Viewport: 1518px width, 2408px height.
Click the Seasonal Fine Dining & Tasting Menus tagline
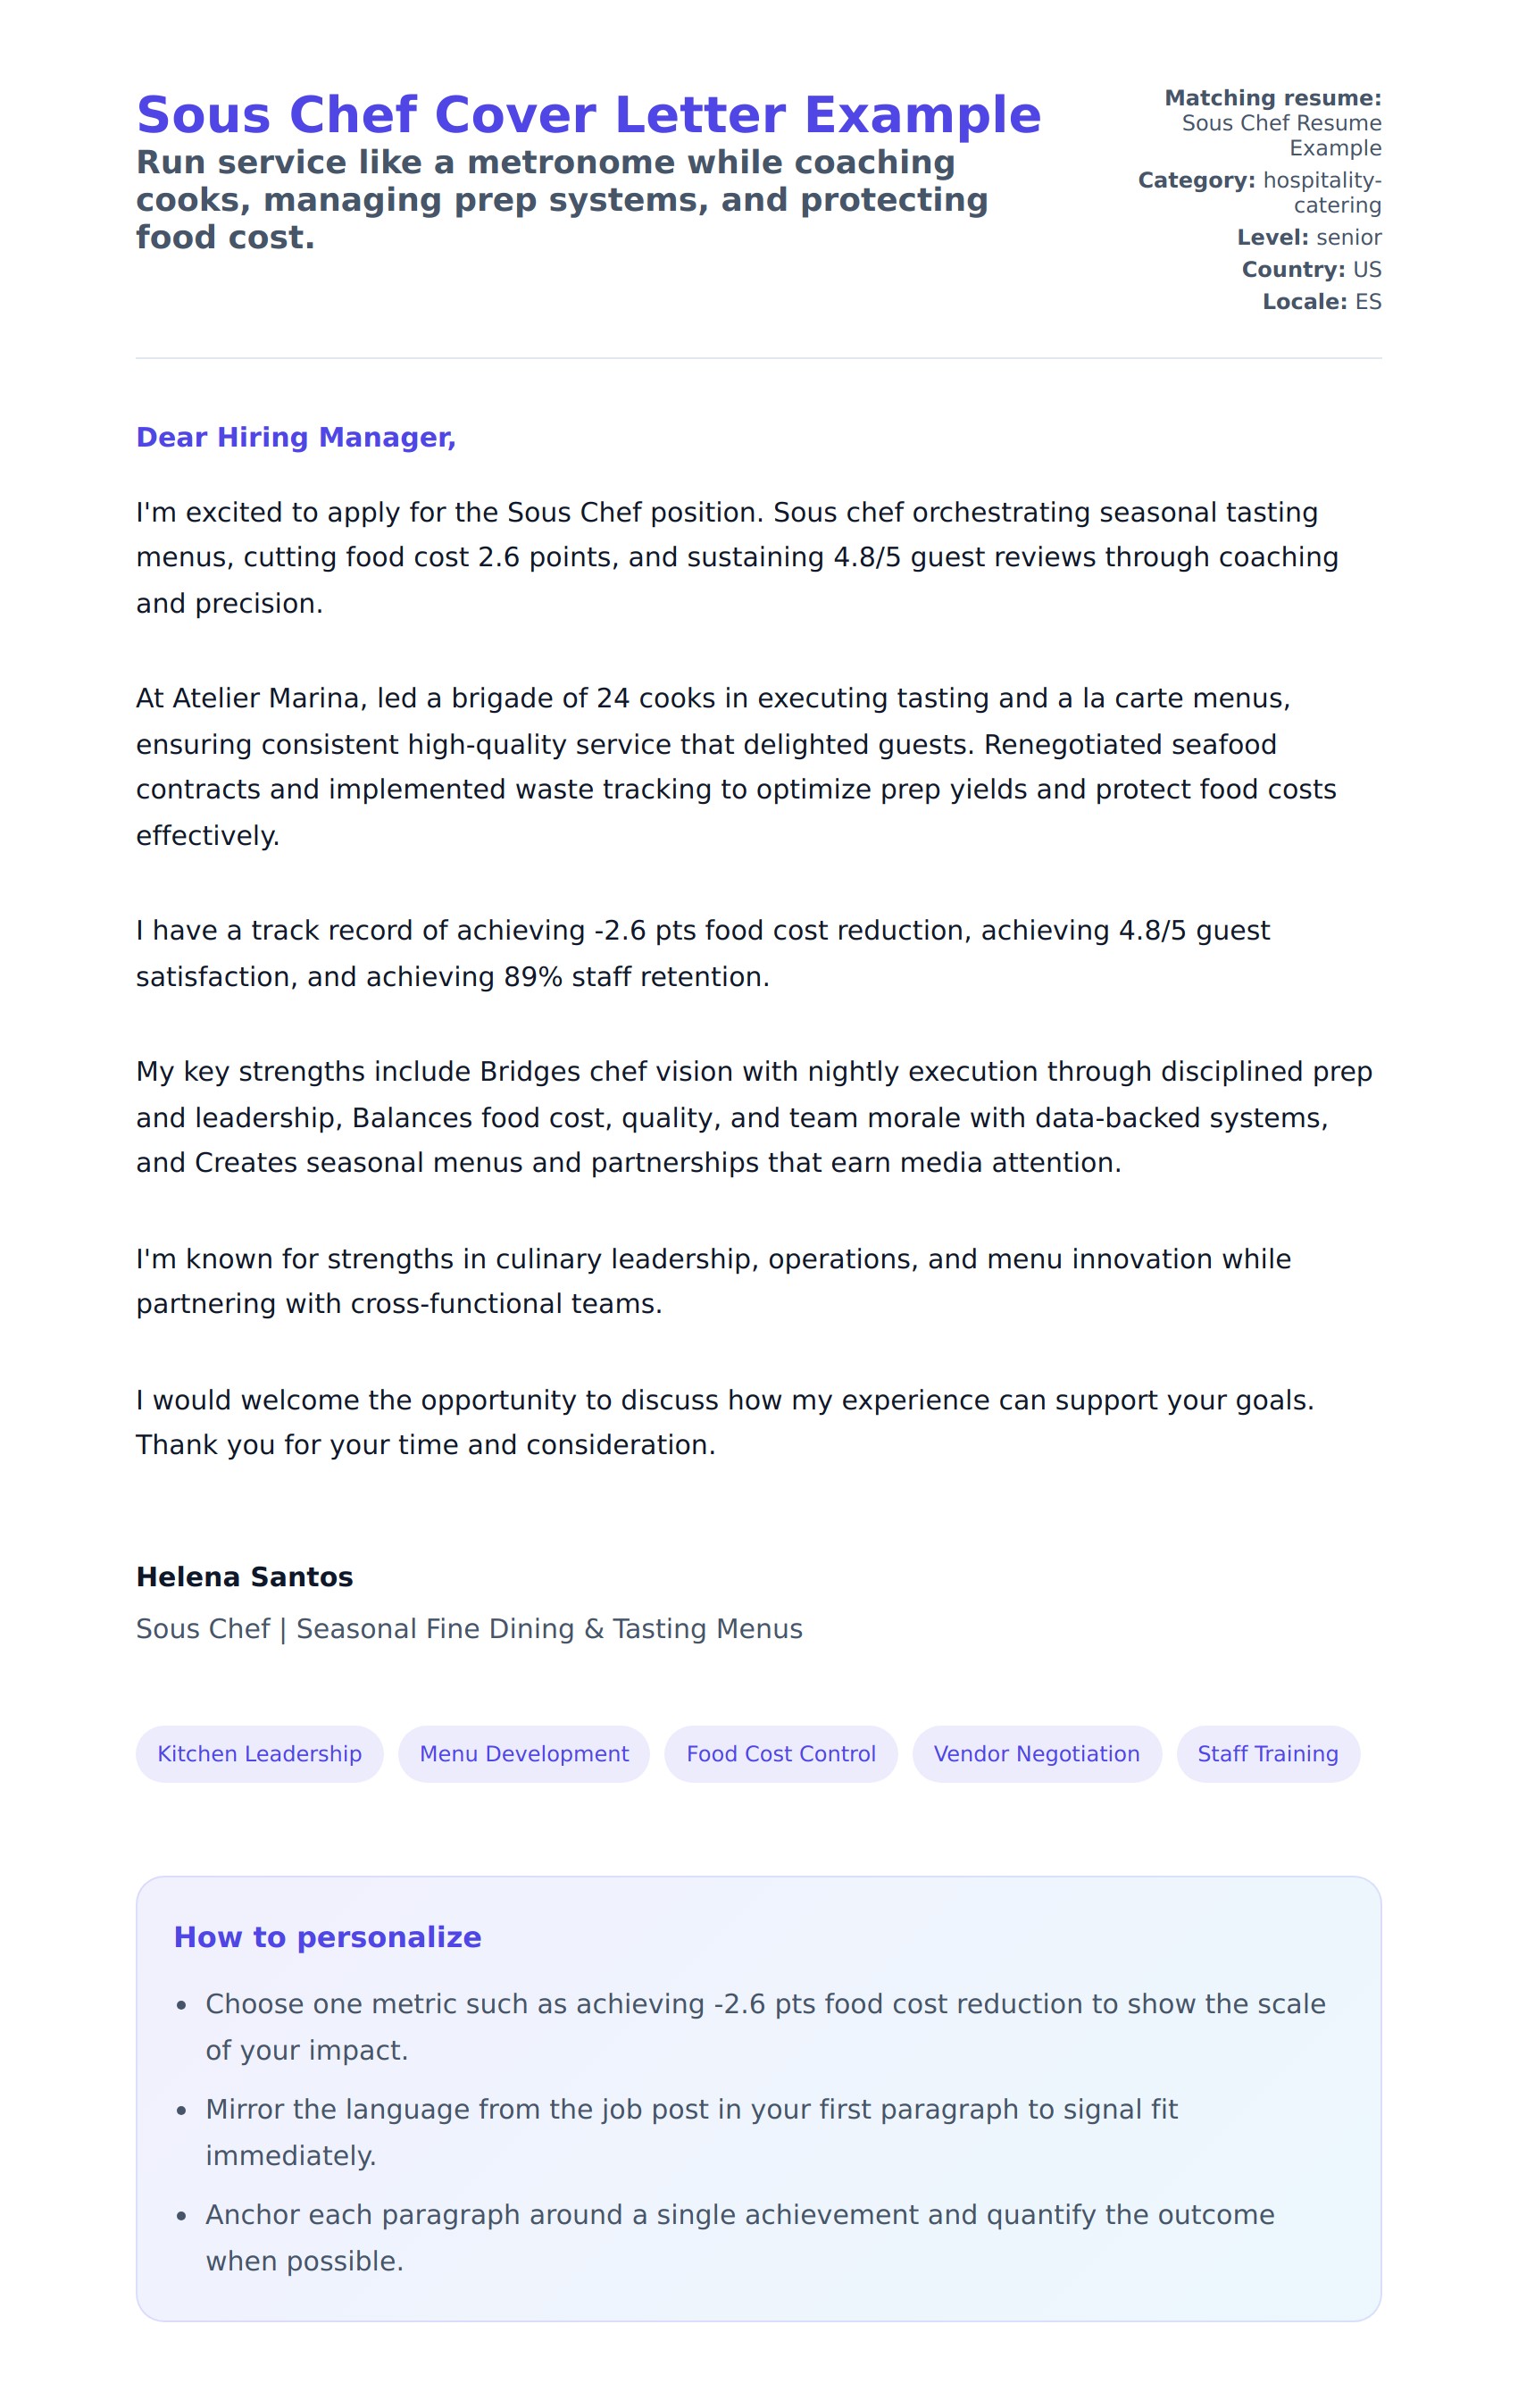point(469,1629)
